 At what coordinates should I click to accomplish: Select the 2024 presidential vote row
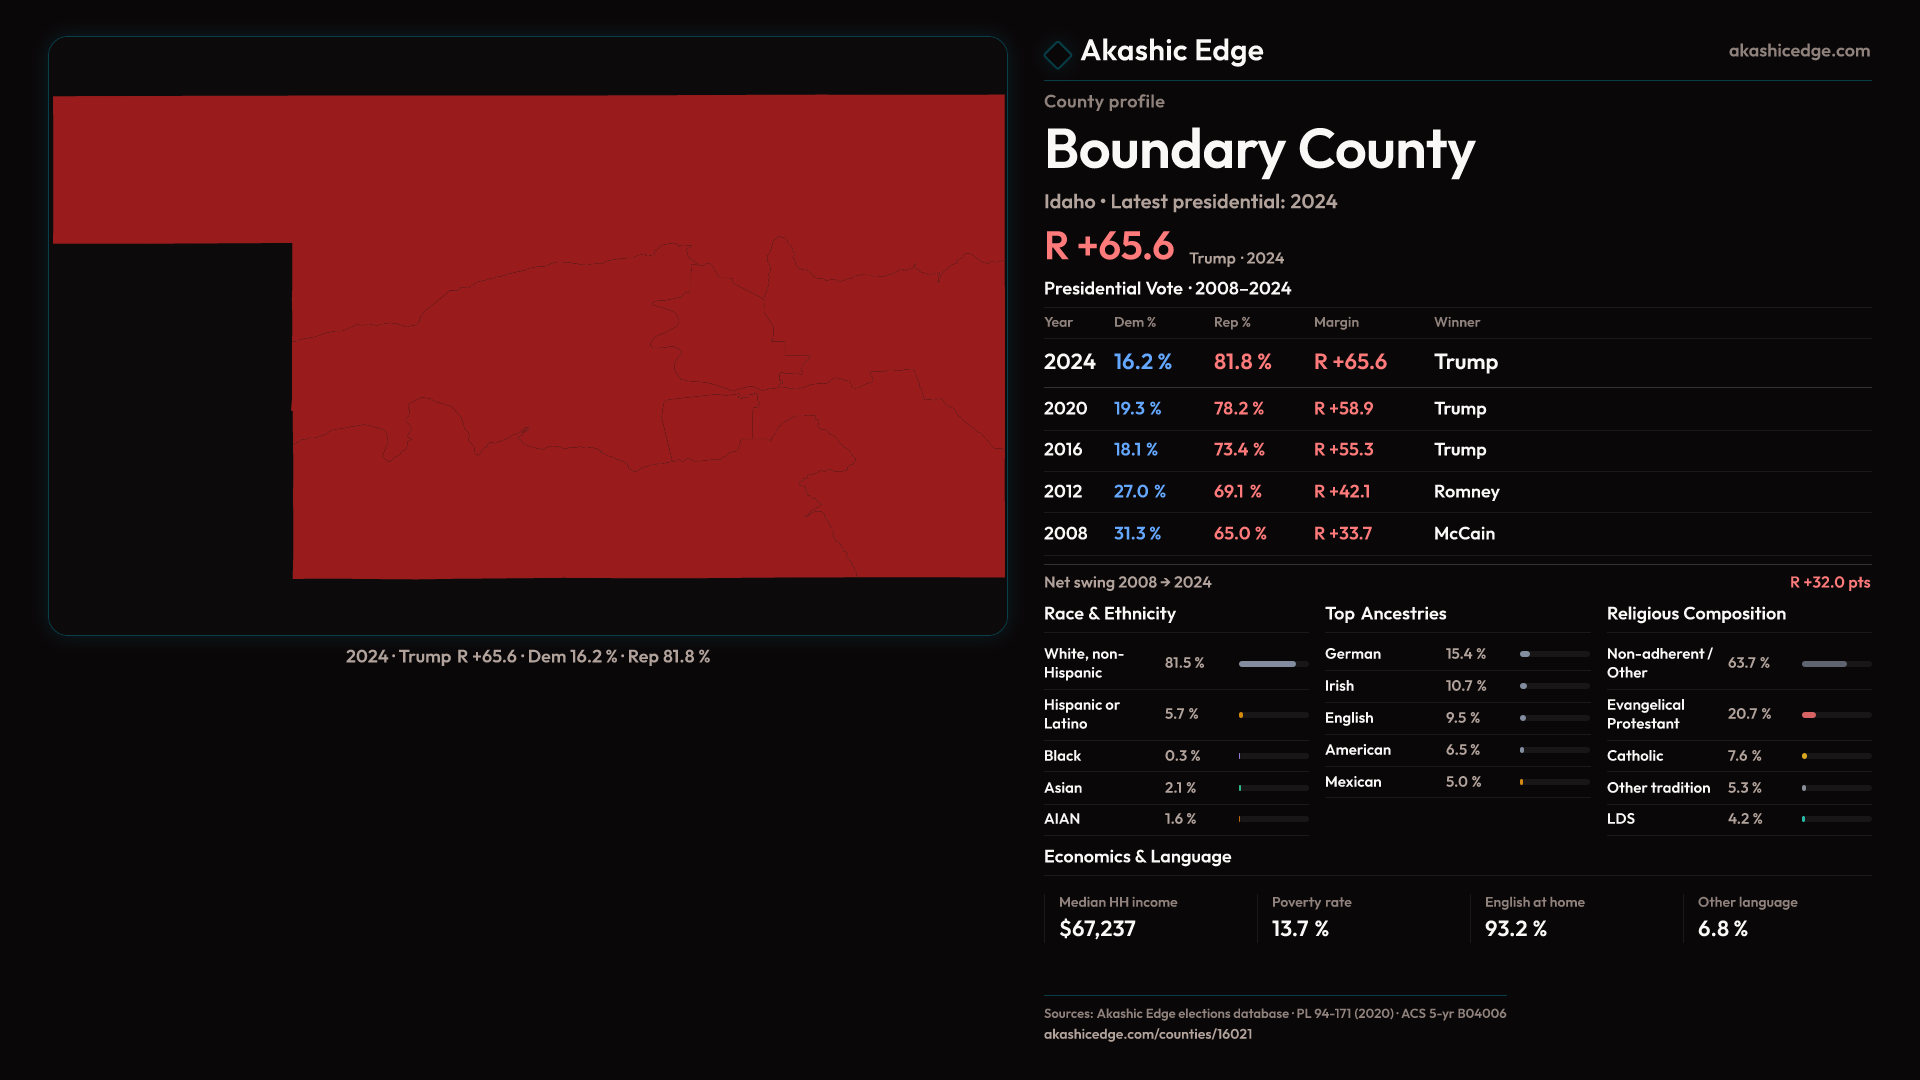tap(1456, 362)
